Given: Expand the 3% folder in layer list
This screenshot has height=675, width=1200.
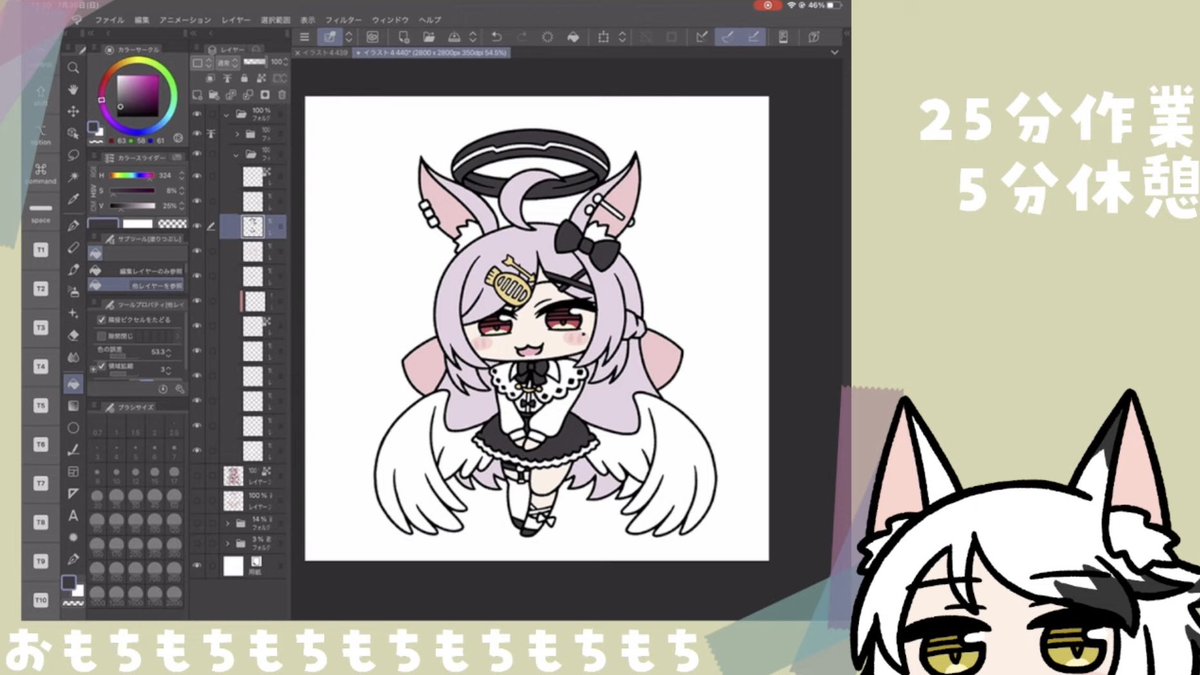Looking at the screenshot, I should [227, 543].
